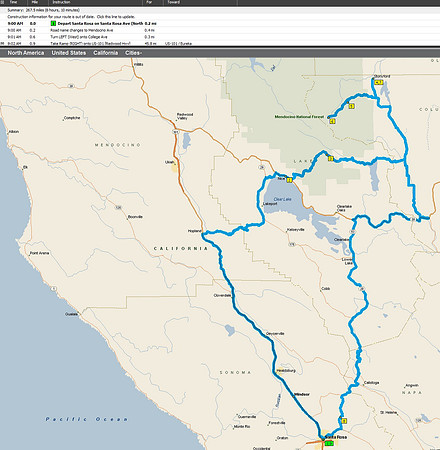The width and height of the screenshot is (440, 450).
Task: Click yellow stop marker between Stonyford and forest endpoint
Action: click(x=351, y=106)
